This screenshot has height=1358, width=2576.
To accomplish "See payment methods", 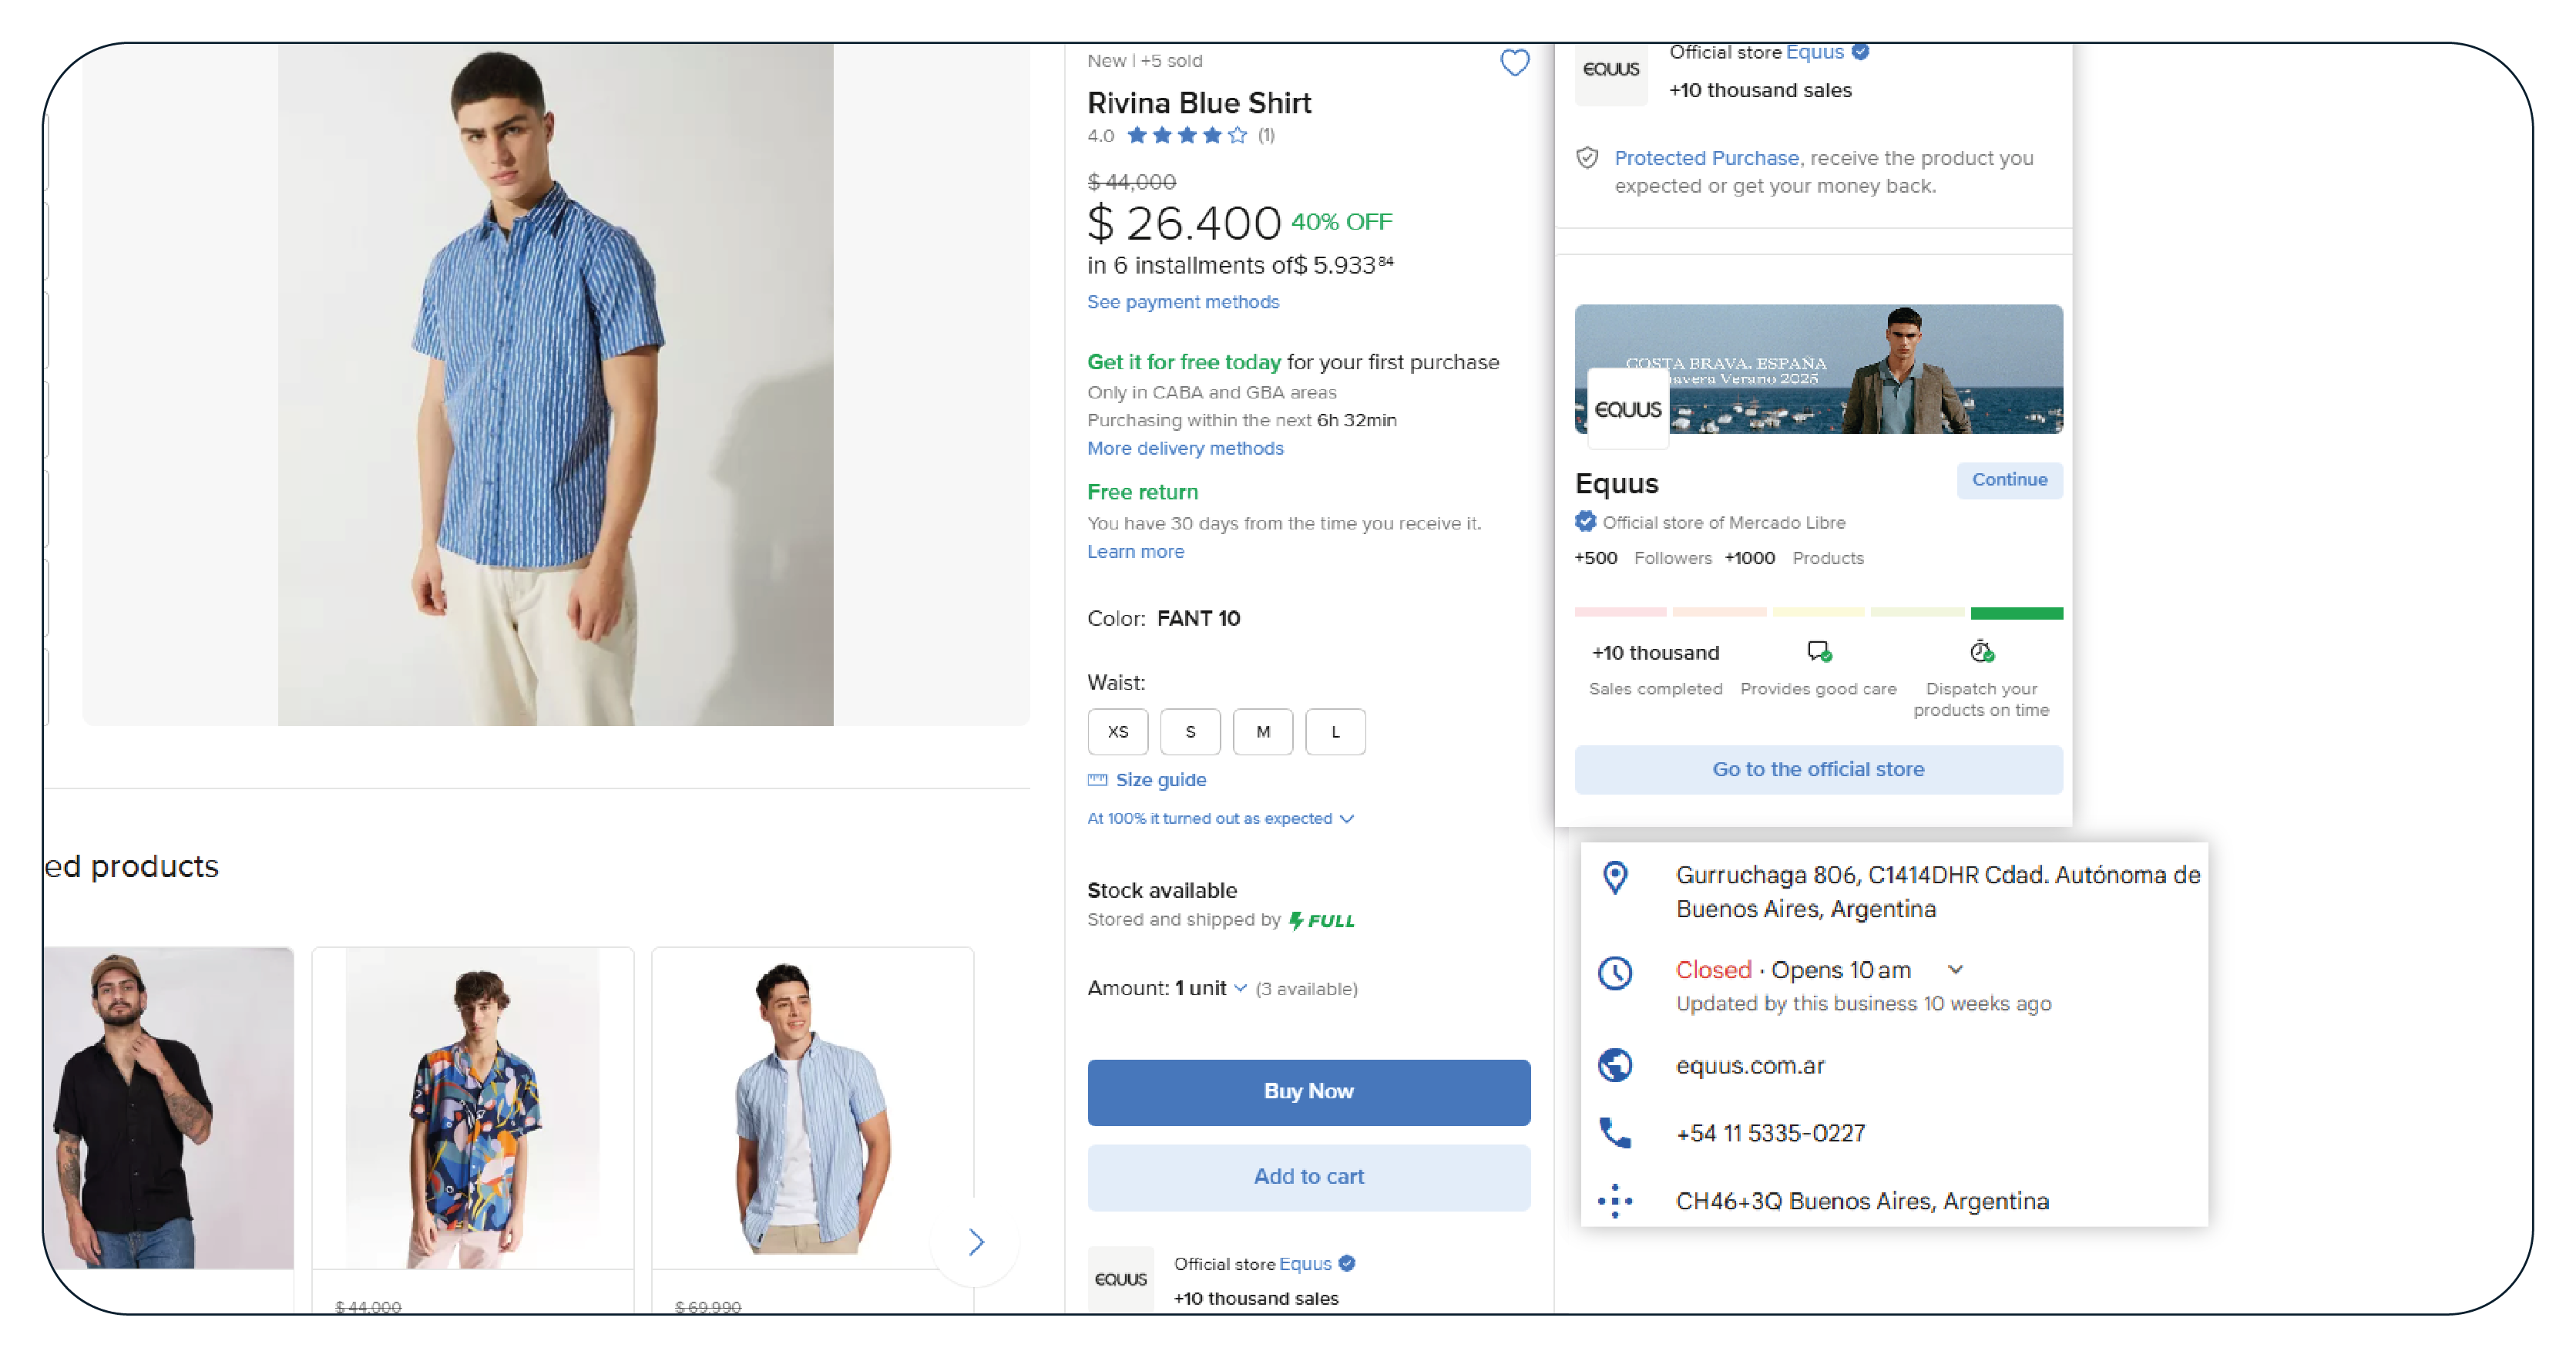I will click(x=1183, y=302).
